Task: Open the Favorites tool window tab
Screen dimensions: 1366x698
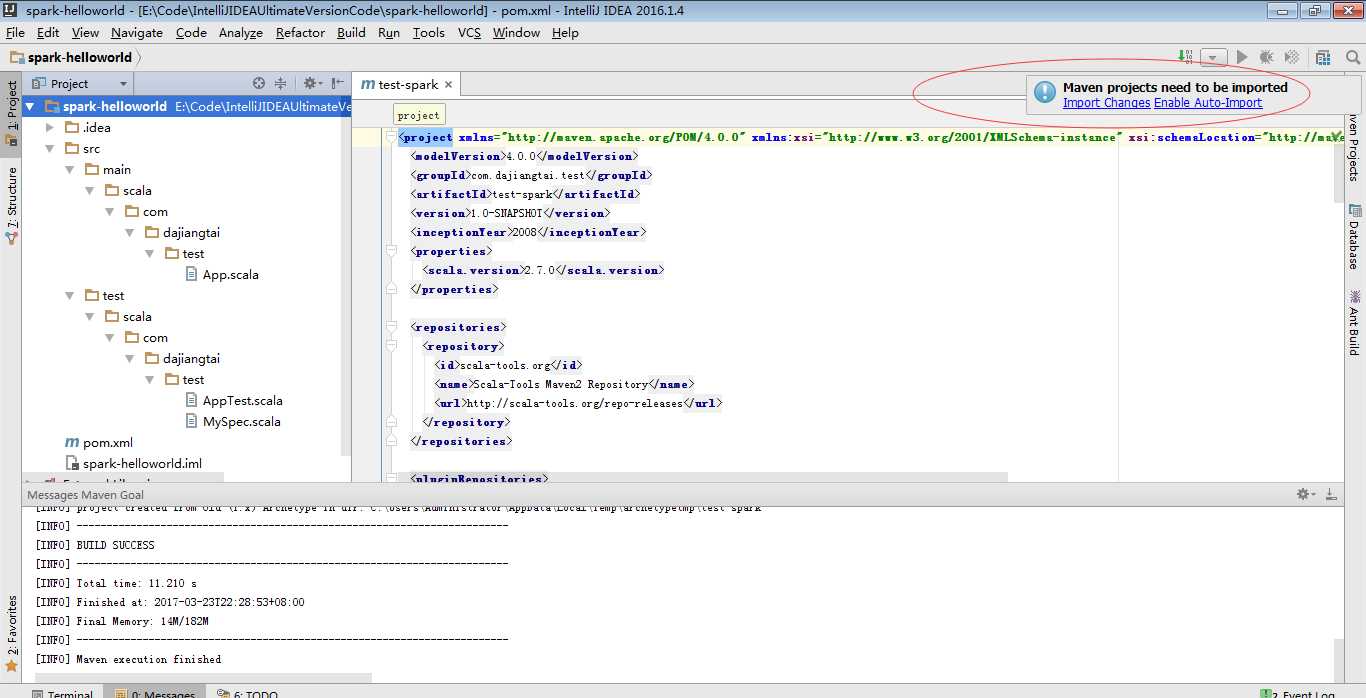Action: coord(11,634)
